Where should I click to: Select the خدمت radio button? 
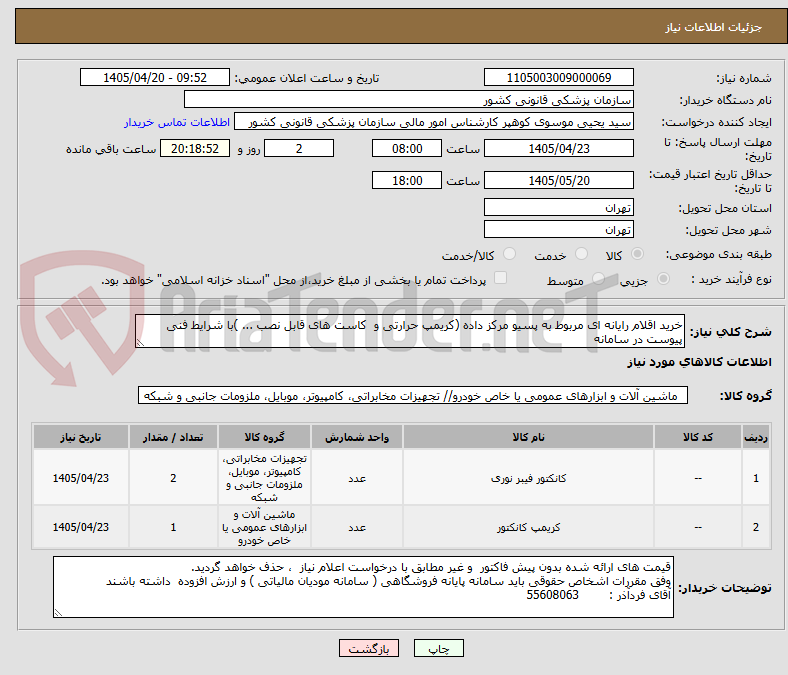(x=581, y=254)
